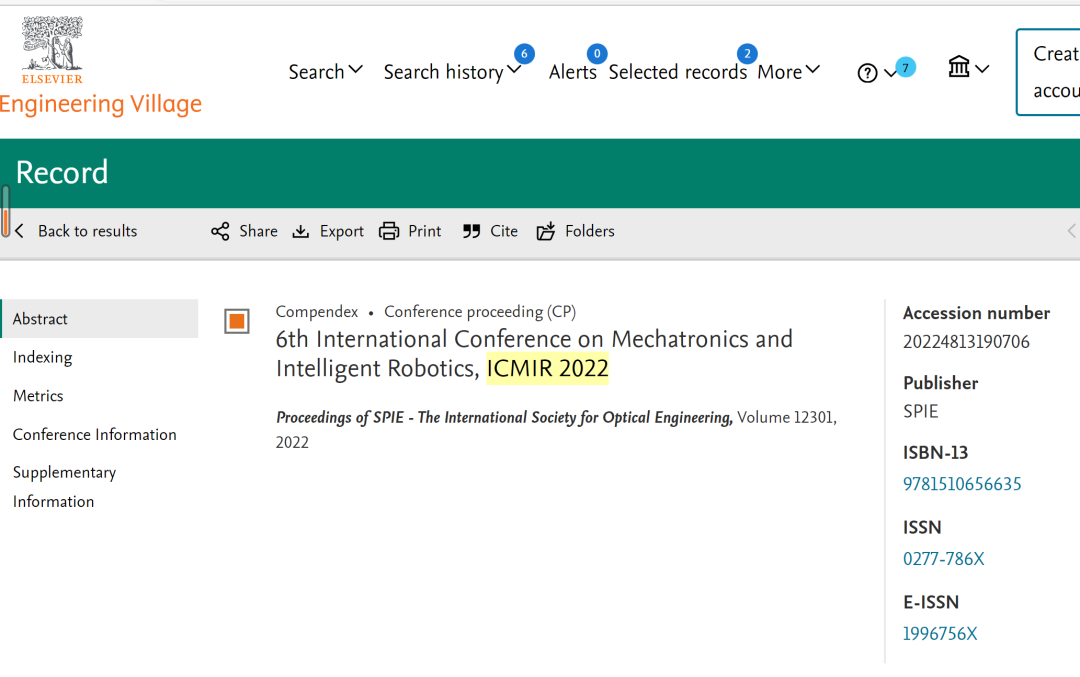This screenshot has width=1080, height=677.
Task: Select the Abstract tab
Action: click(100, 319)
